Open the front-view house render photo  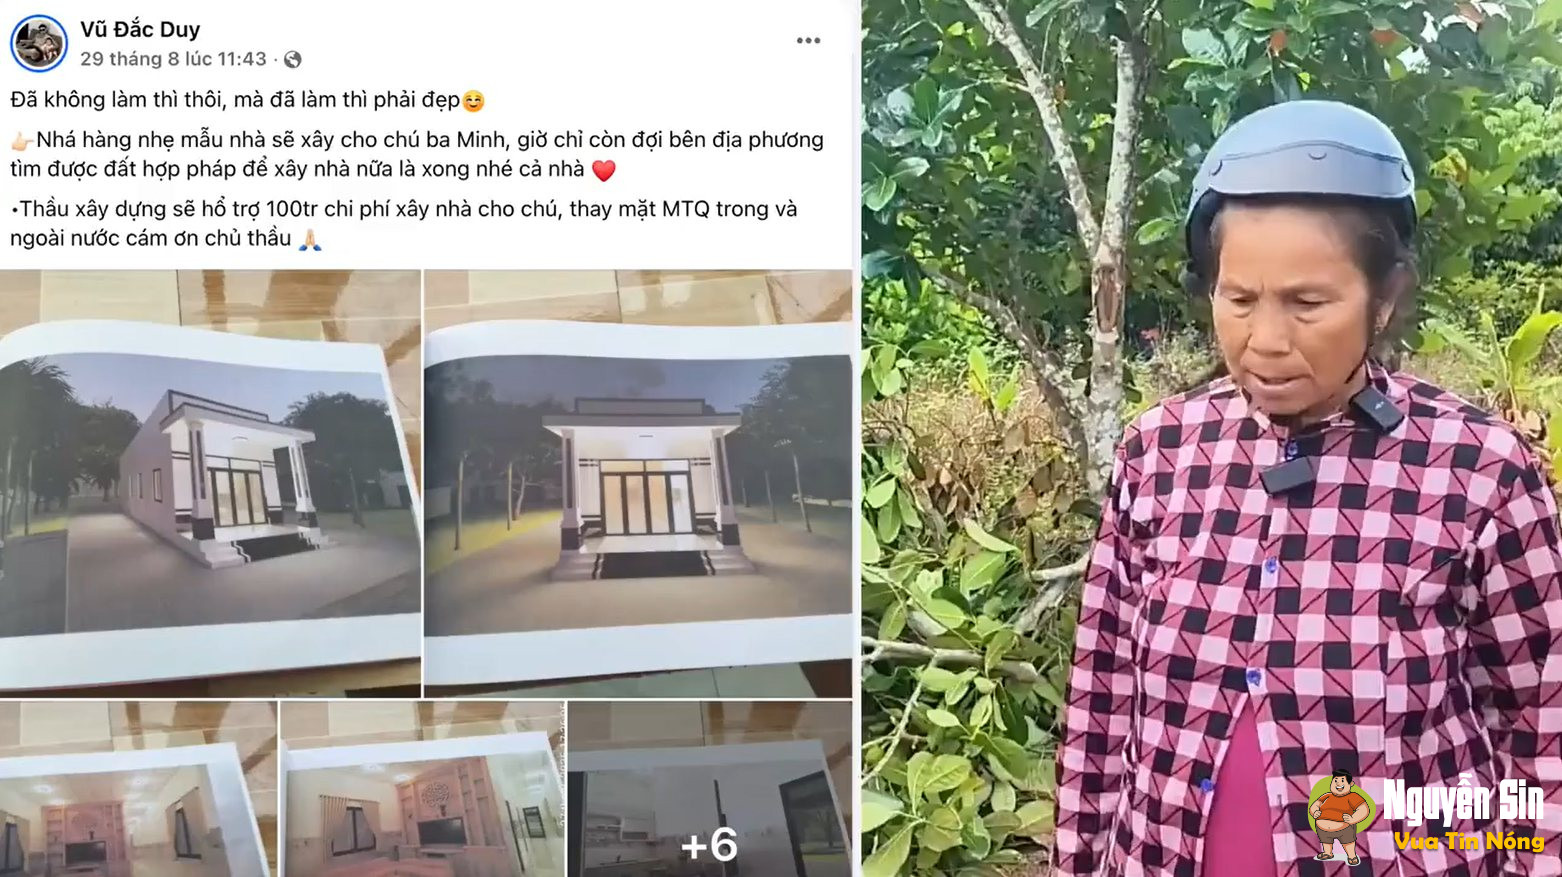coord(638,483)
